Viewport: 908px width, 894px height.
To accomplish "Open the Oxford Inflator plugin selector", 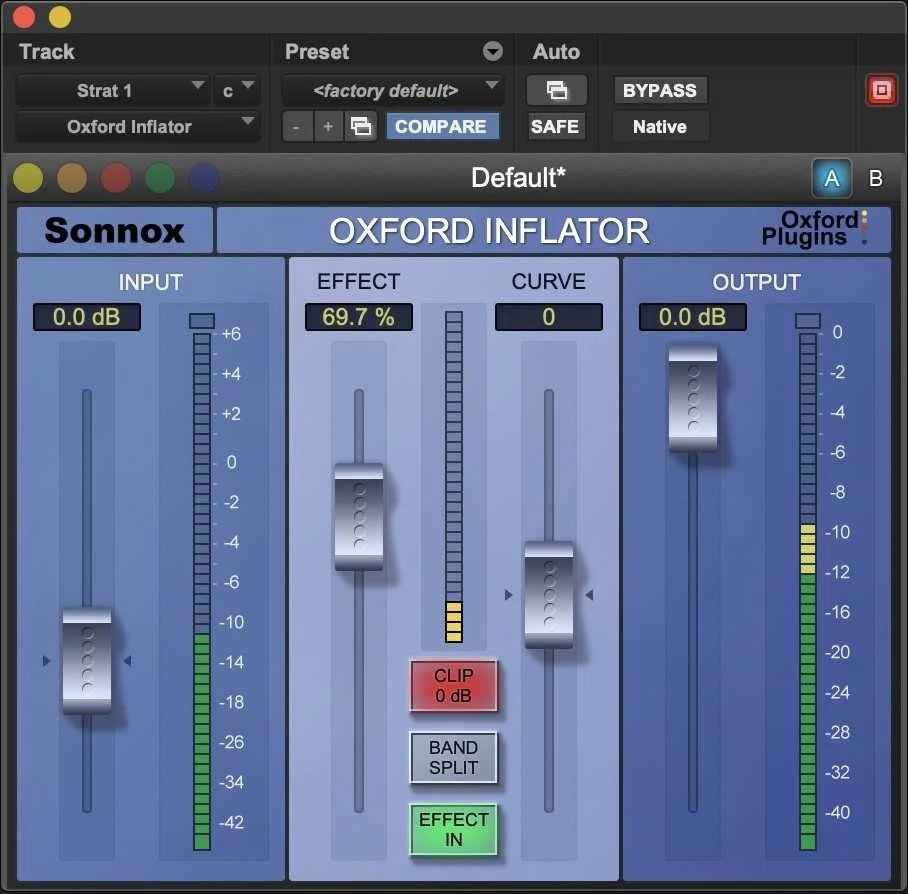I will [x=137, y=126].
